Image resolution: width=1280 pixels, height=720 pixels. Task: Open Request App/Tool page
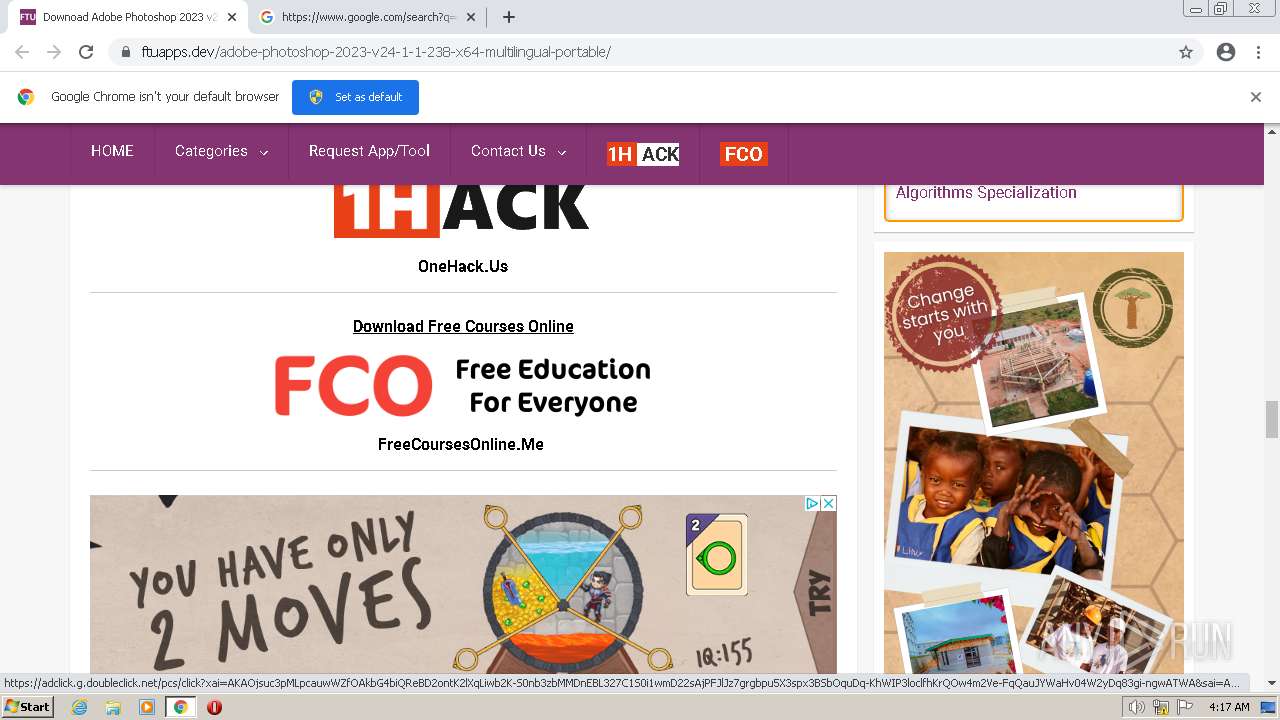[369, 151]
